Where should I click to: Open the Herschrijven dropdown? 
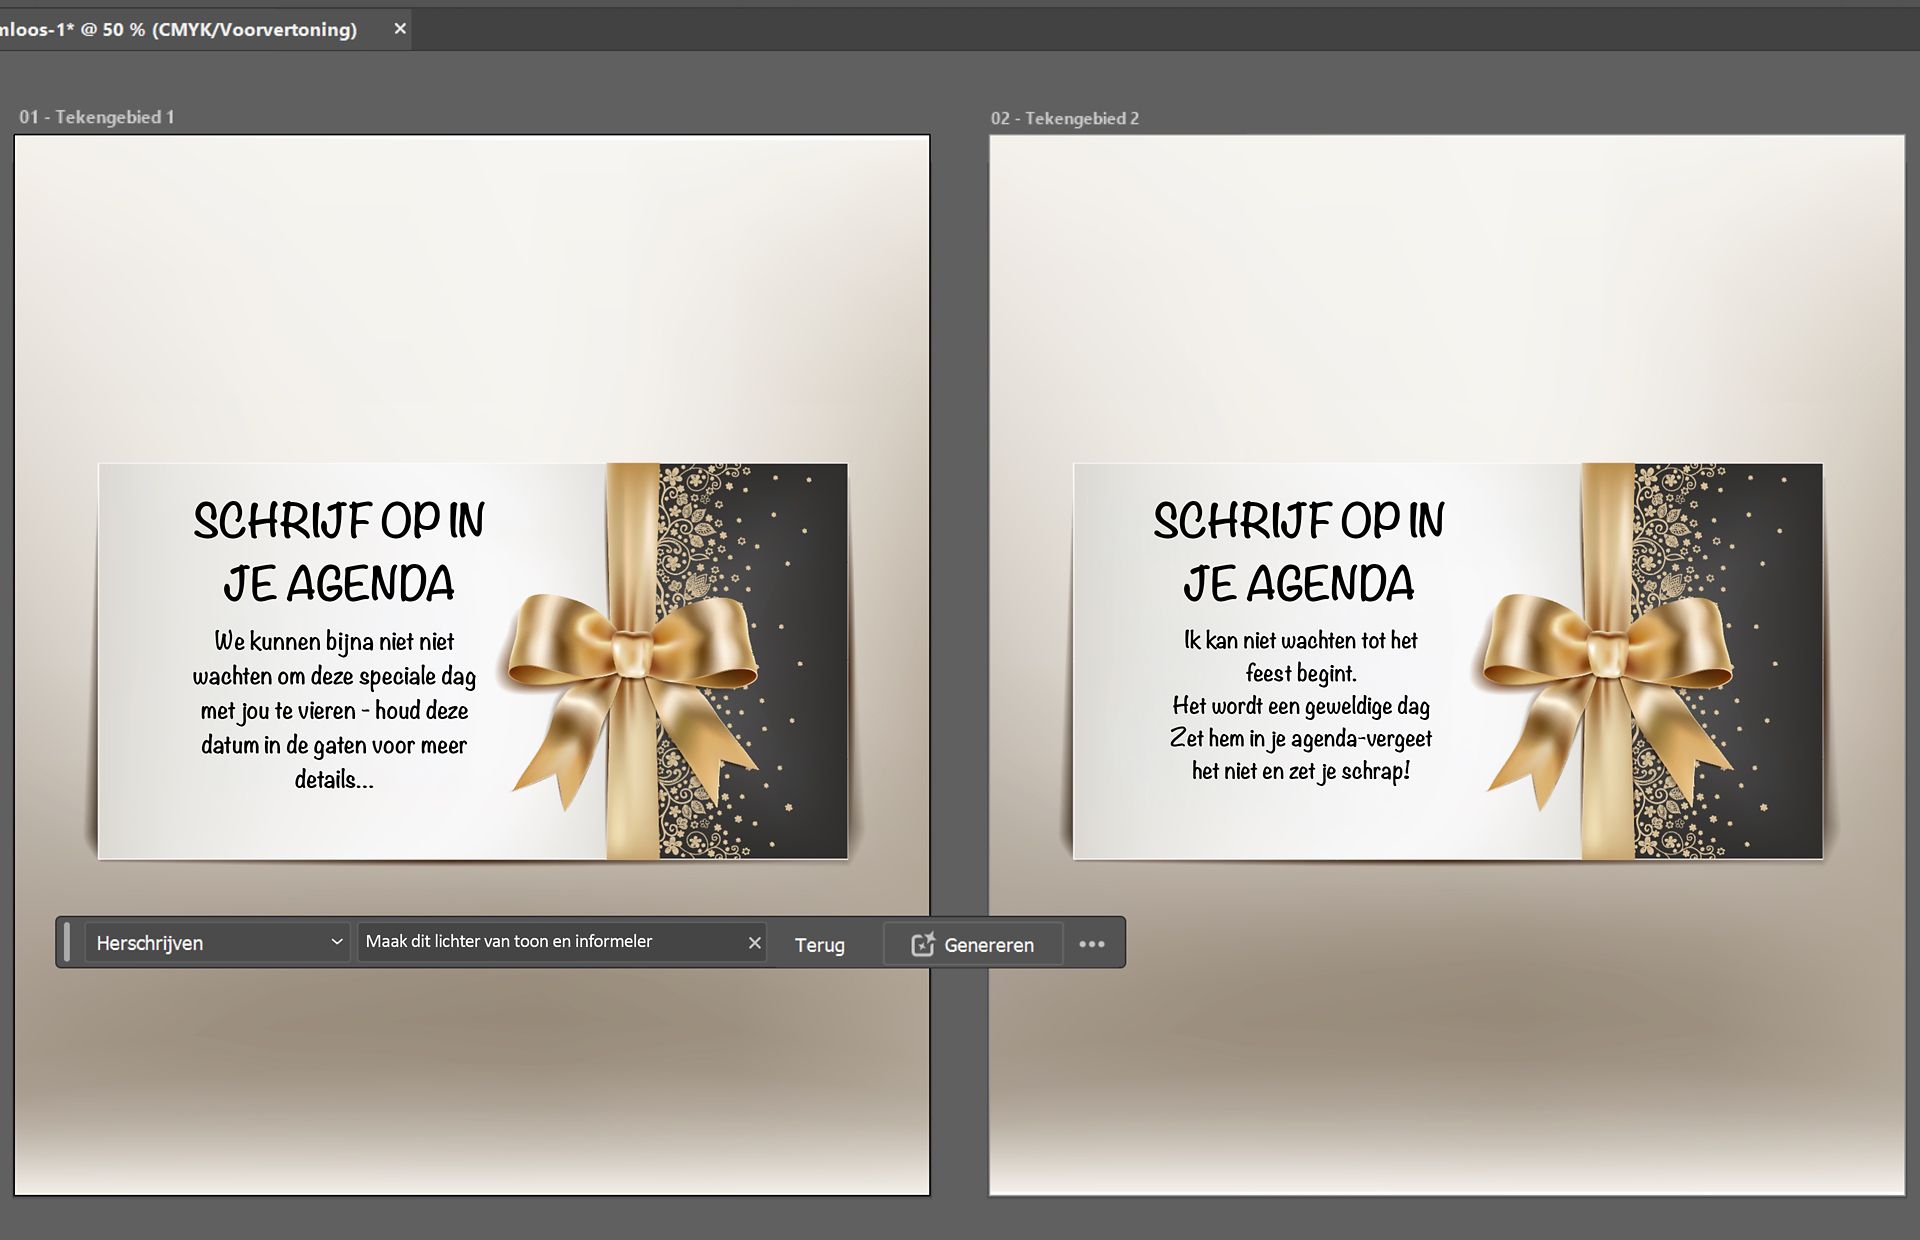tap(217, 943)
